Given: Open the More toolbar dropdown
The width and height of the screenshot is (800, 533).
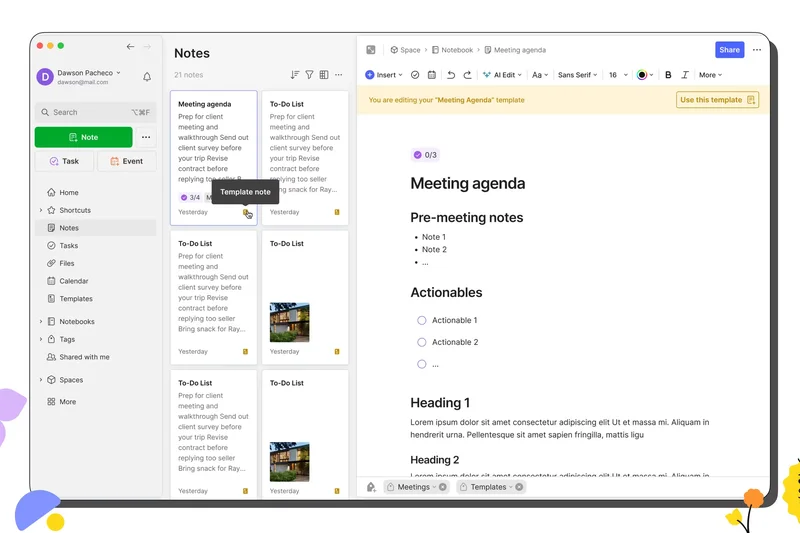Looking at the screenshot, I should [x=710, y=75].
